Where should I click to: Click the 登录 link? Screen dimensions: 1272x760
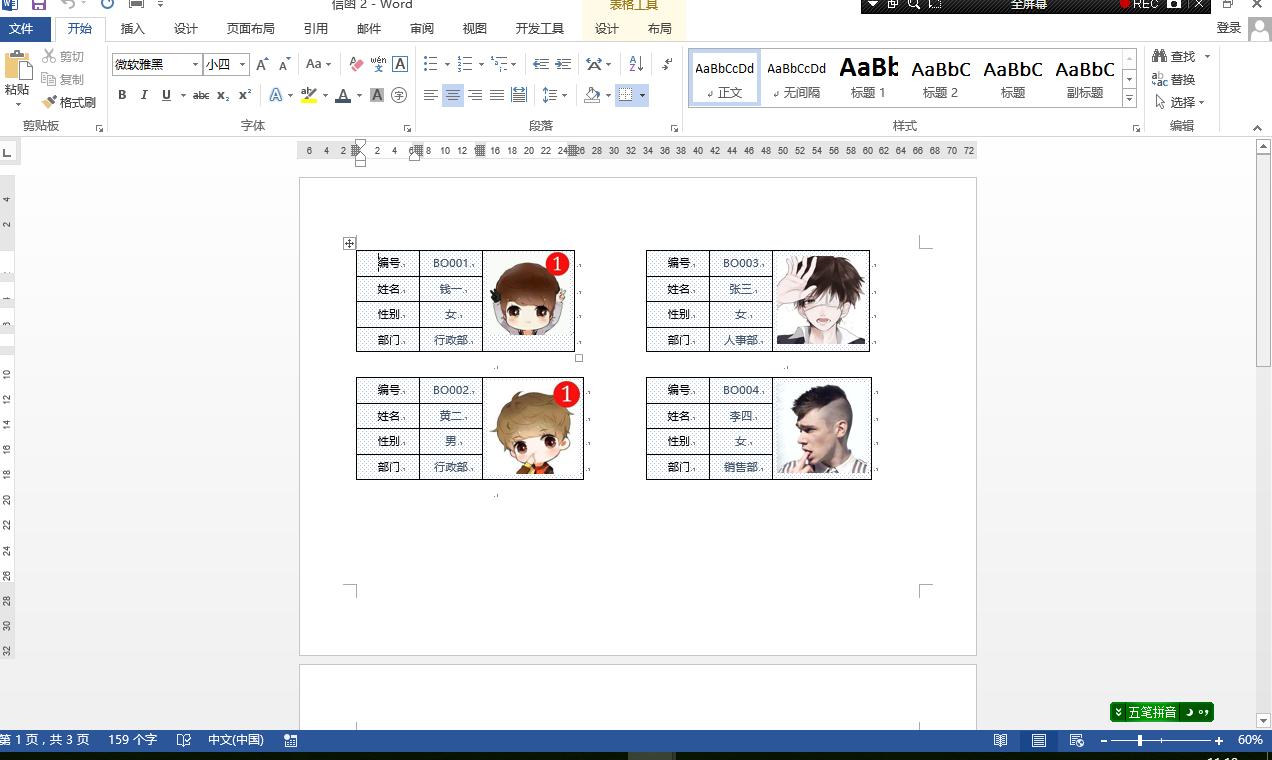tap(1229, 28)
